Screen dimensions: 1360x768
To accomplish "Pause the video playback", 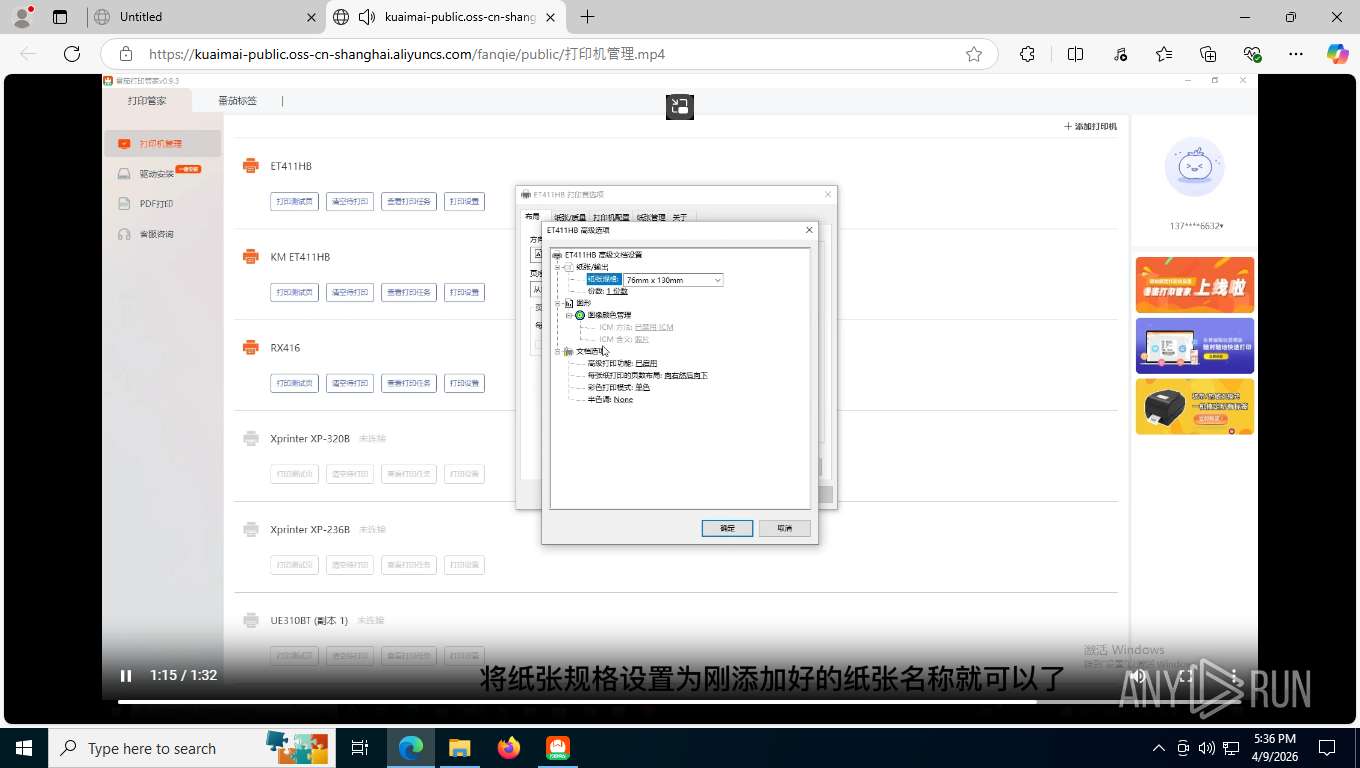I will [x=126, y=676].
